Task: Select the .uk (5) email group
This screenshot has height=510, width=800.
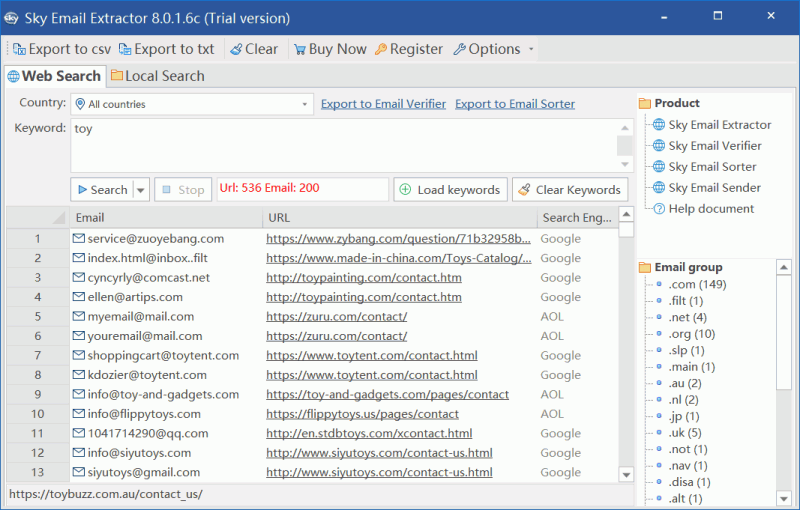Action: pyautogui.click(x=685, y=432)
